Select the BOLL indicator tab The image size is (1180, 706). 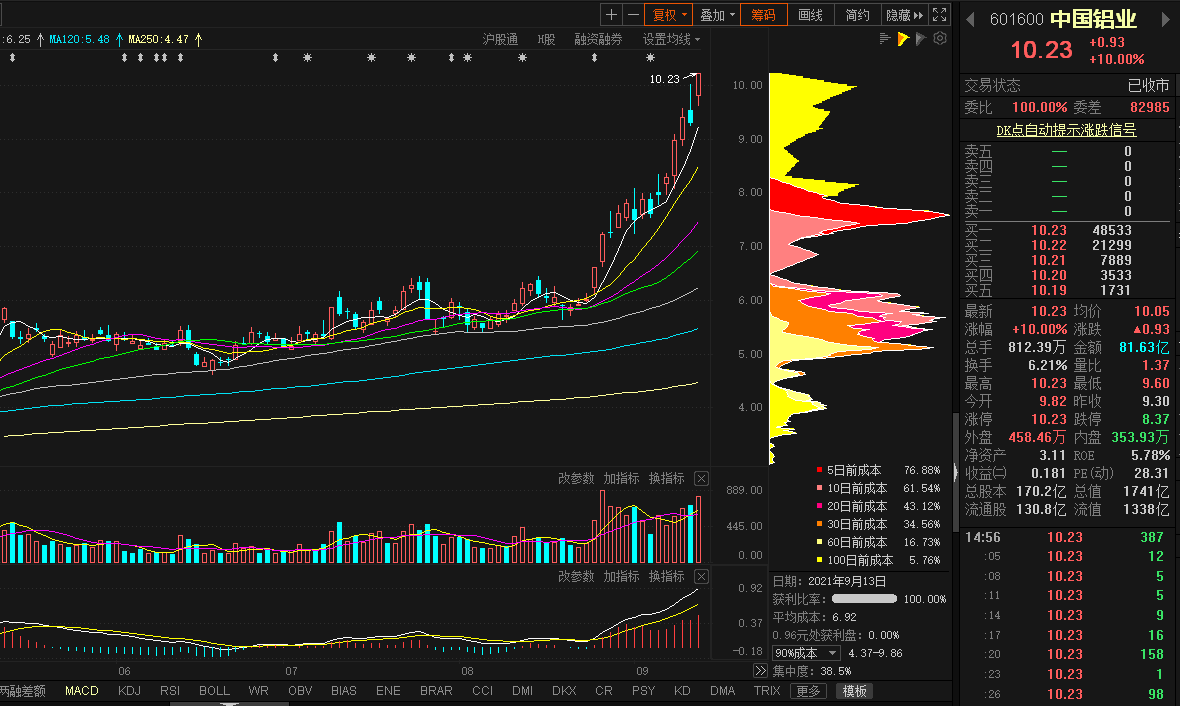214,690
